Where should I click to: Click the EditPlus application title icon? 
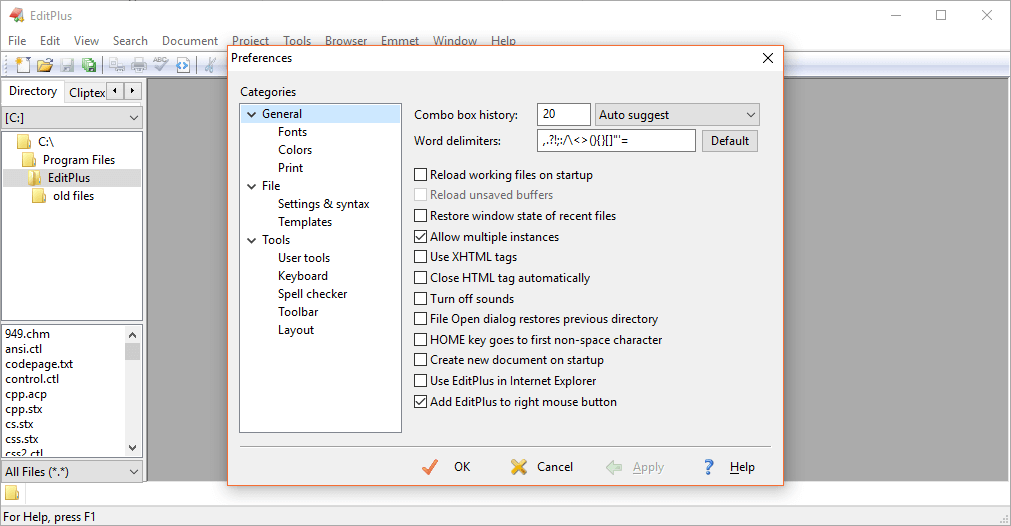tap(16, 15)
